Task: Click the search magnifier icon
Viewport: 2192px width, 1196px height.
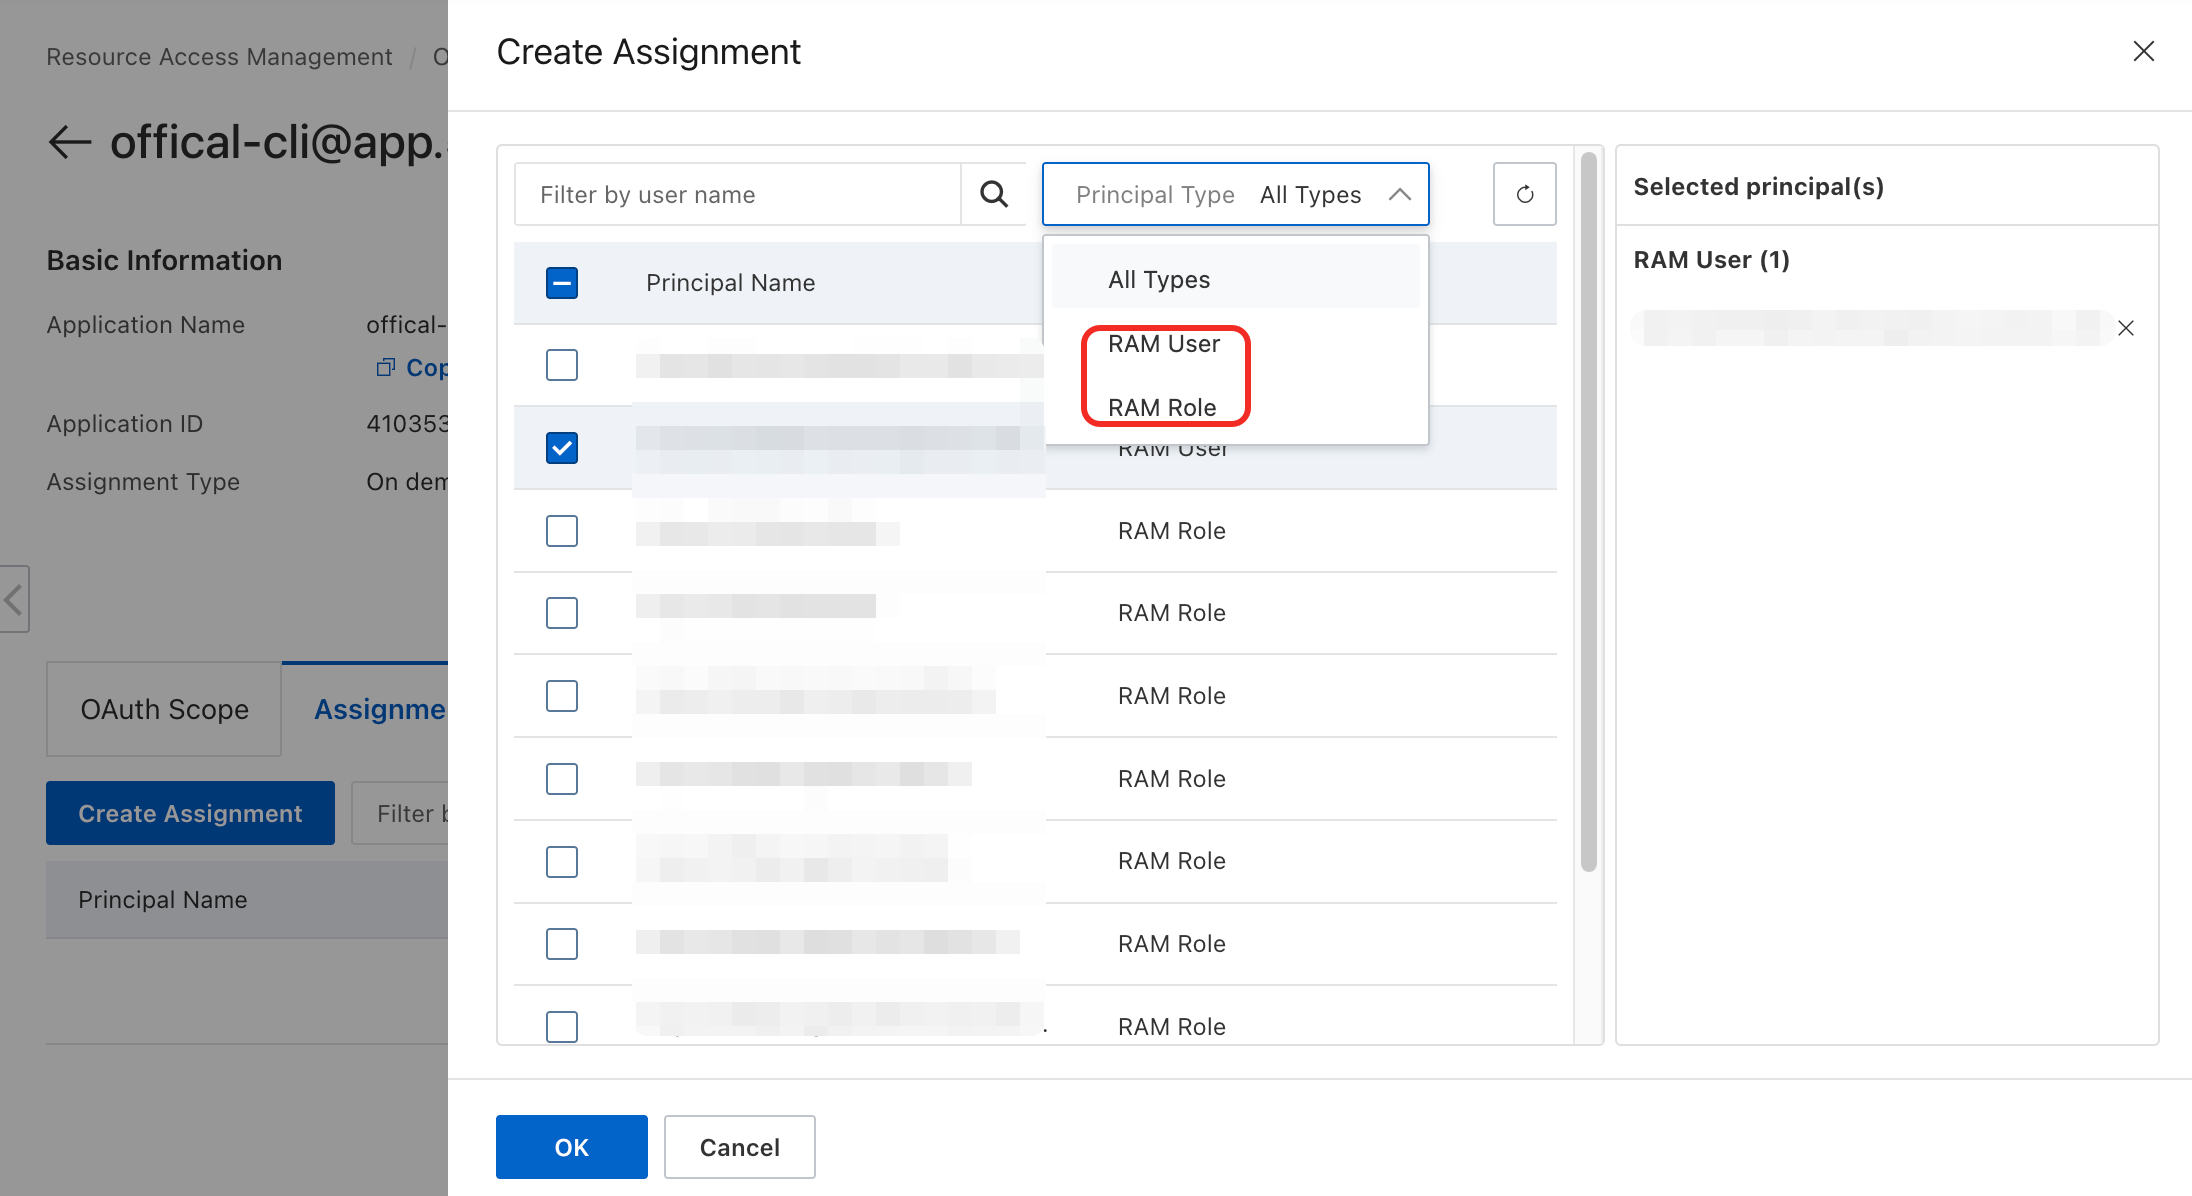Action: [x=993, y=194]
